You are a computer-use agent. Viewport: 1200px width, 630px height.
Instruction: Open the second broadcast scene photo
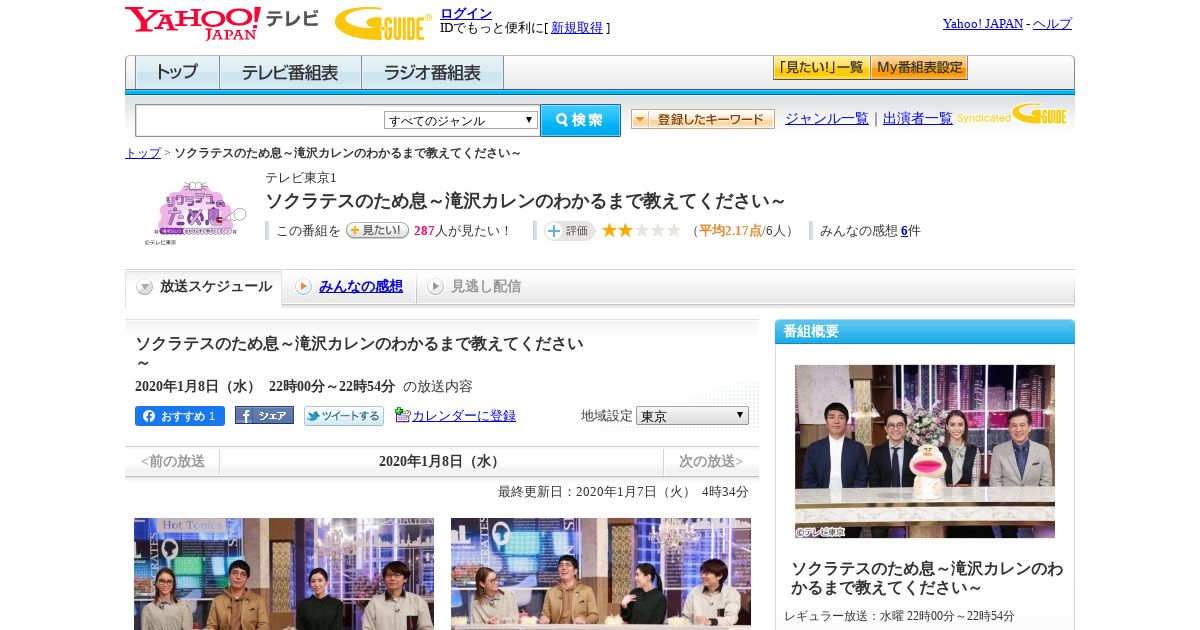point(601,574)
